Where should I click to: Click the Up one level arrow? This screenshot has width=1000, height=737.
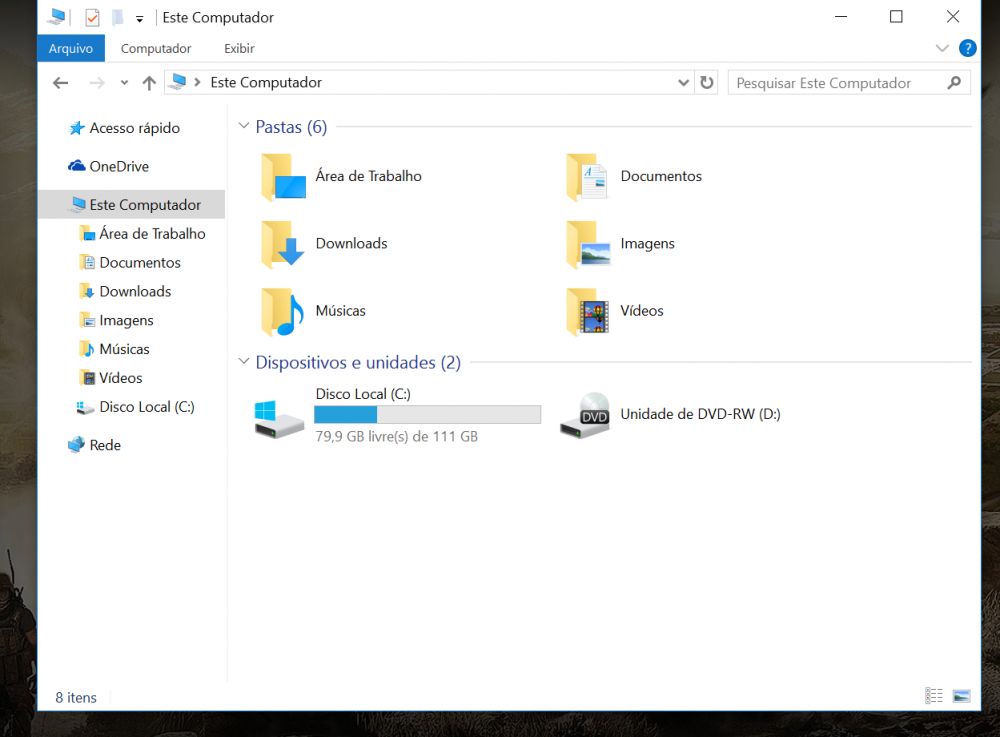149,83
